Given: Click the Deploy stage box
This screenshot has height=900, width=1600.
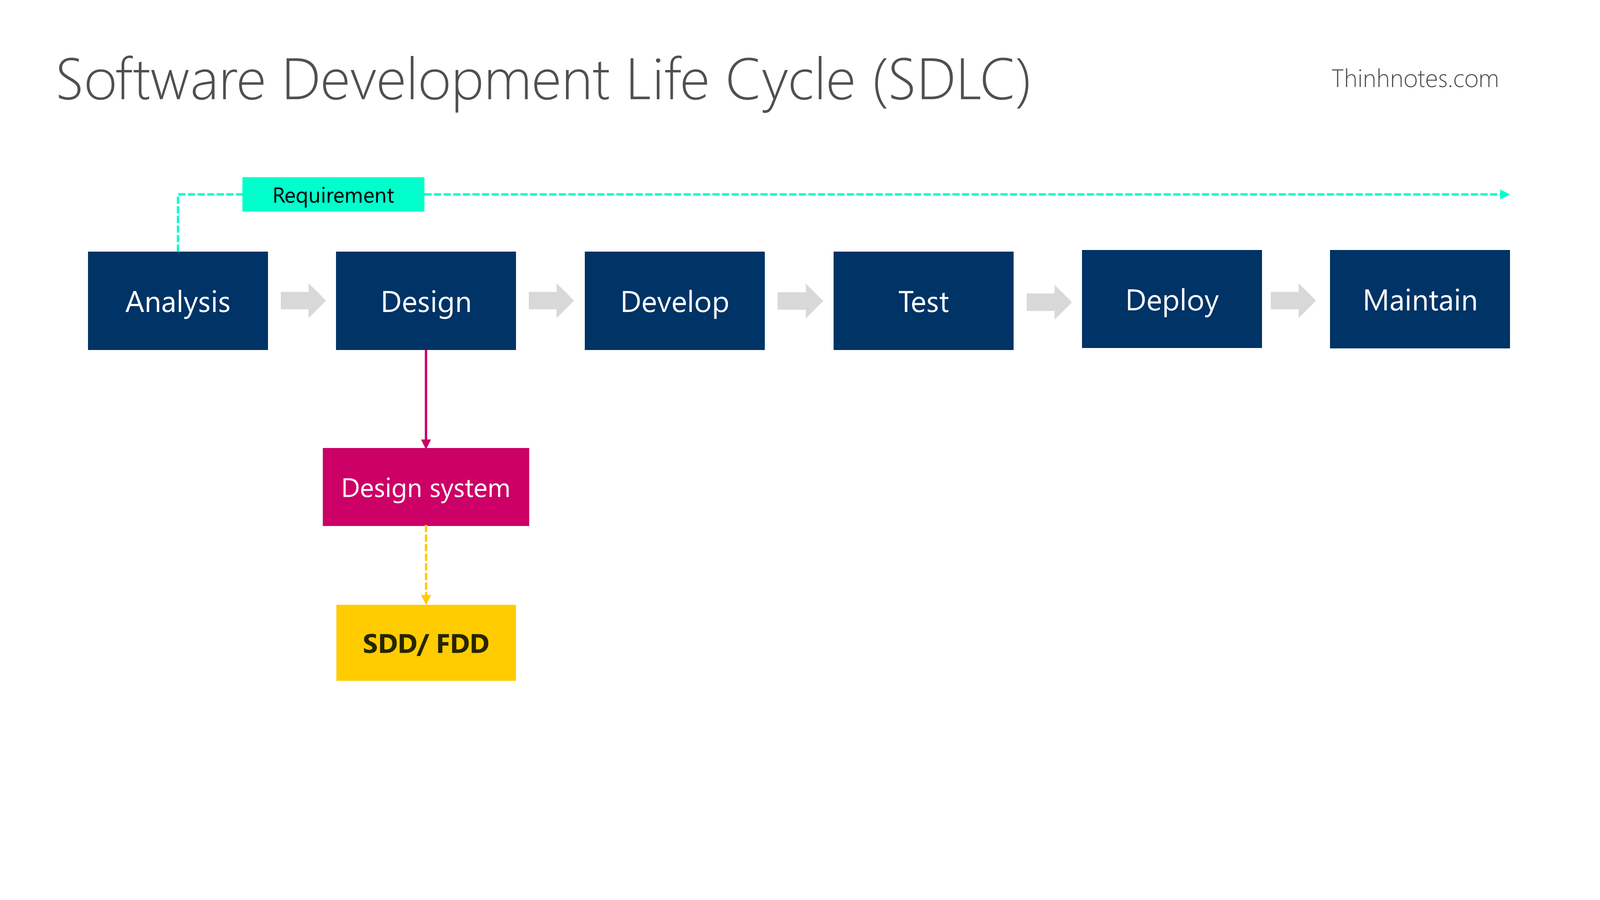Looking at the screenshot, I should [x=1172, y=299].
